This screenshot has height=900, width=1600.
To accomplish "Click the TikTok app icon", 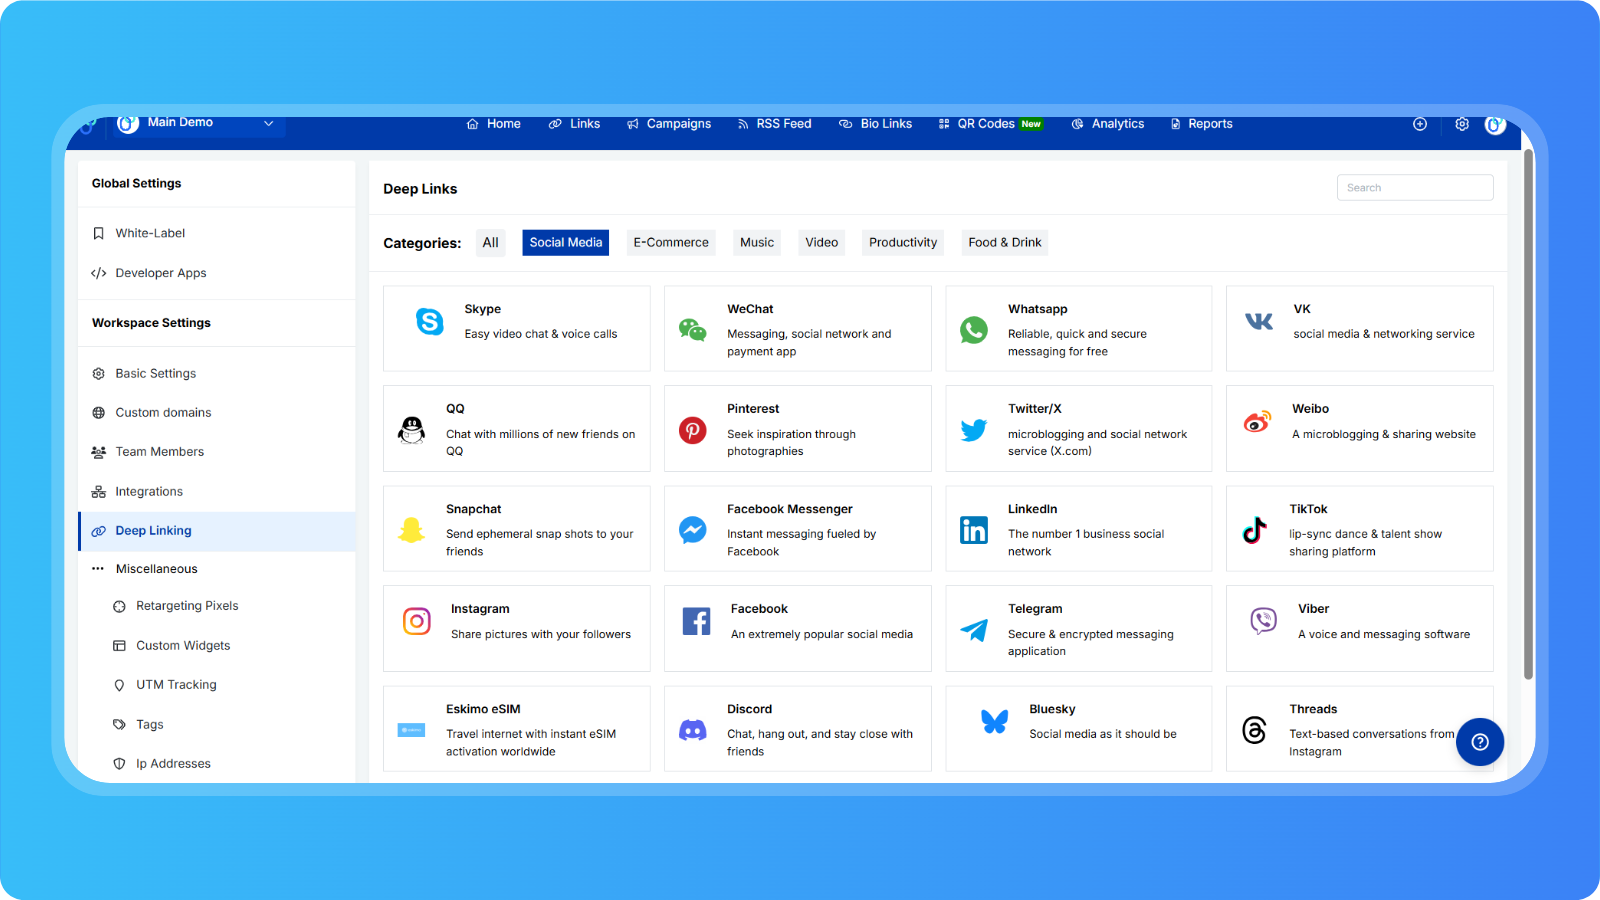I will (1254, 530).
